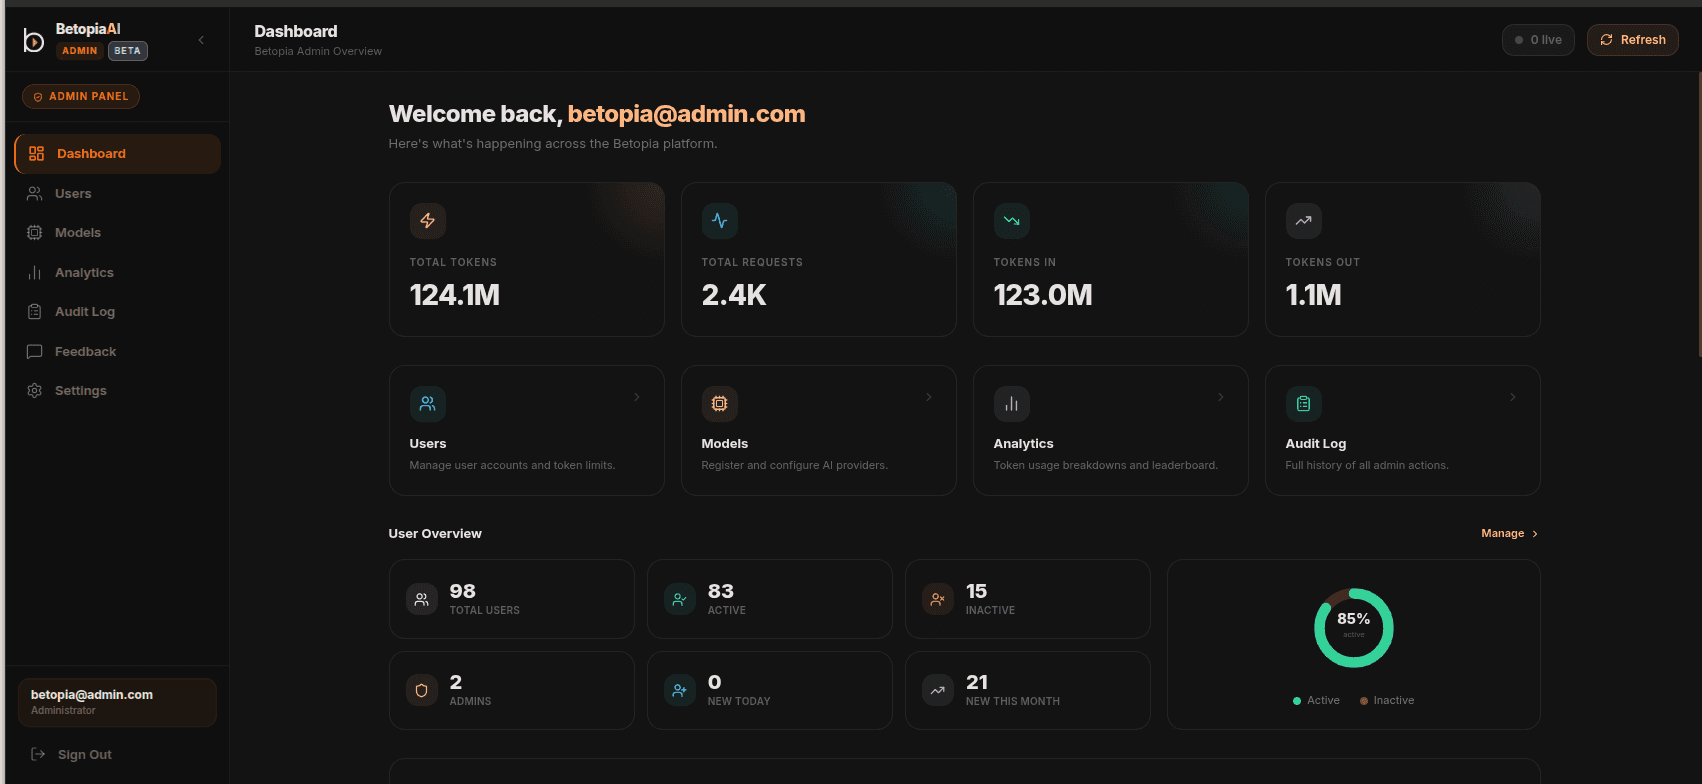Viewport: 1702px width, 784px height.
Task: Go to Users in the sidebar
Action: (118, 194)
